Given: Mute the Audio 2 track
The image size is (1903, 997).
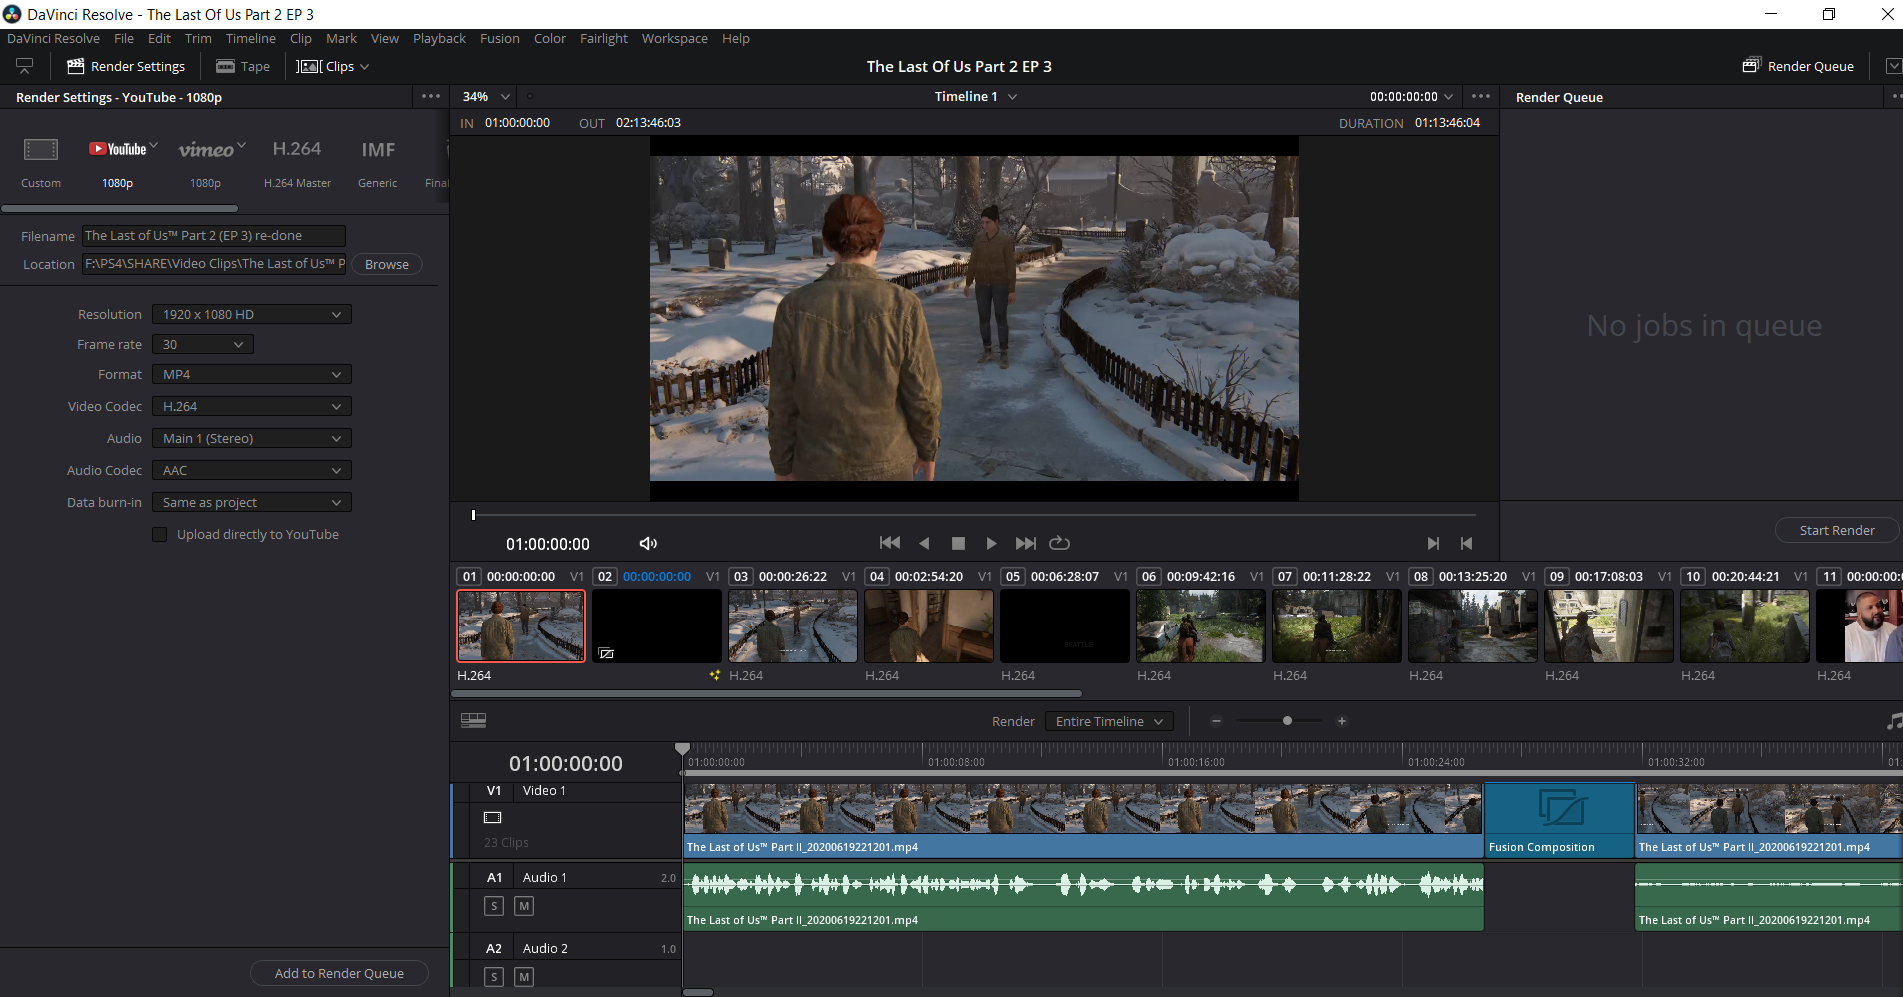Looking at the screenshot, I should (524, 976).
